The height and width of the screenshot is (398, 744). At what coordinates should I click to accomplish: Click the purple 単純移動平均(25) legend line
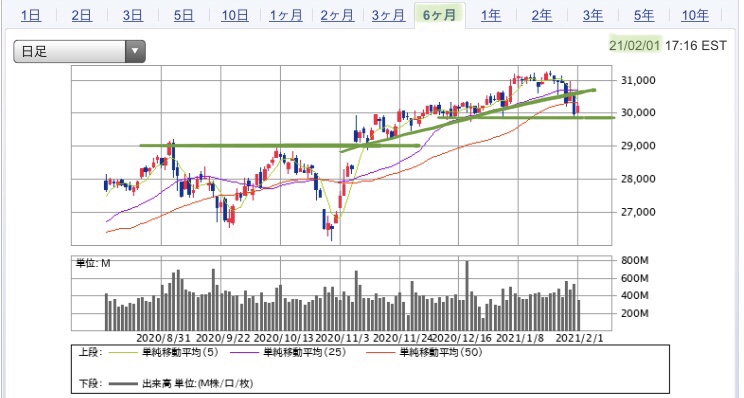[245, 352]
